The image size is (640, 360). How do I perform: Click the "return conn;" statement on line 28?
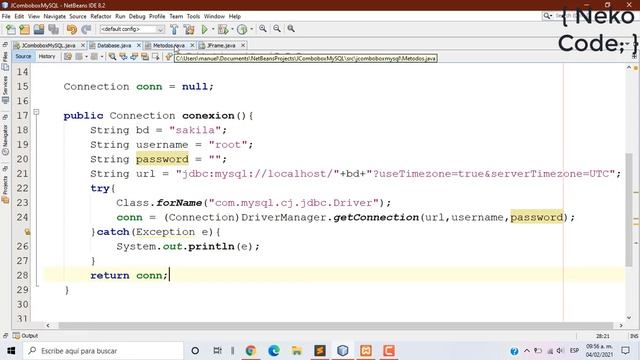129,276
